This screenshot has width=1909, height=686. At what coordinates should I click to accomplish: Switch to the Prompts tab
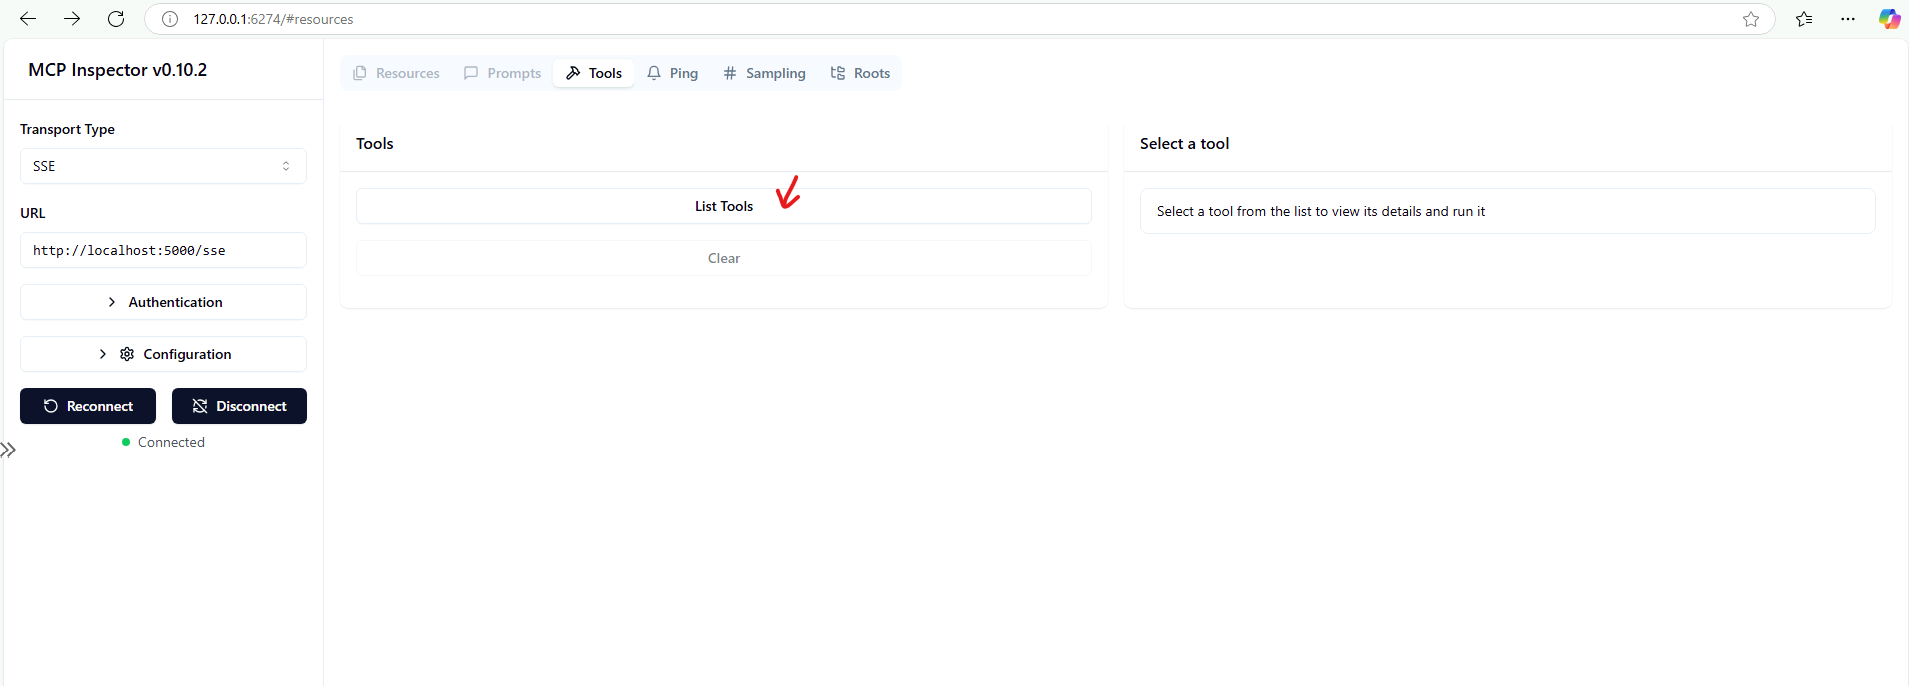click(502, 73)
